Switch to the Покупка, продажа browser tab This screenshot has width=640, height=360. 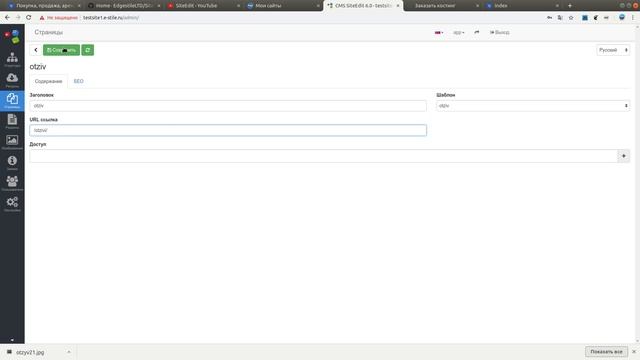pyautogui.click(x=43, y=6)
